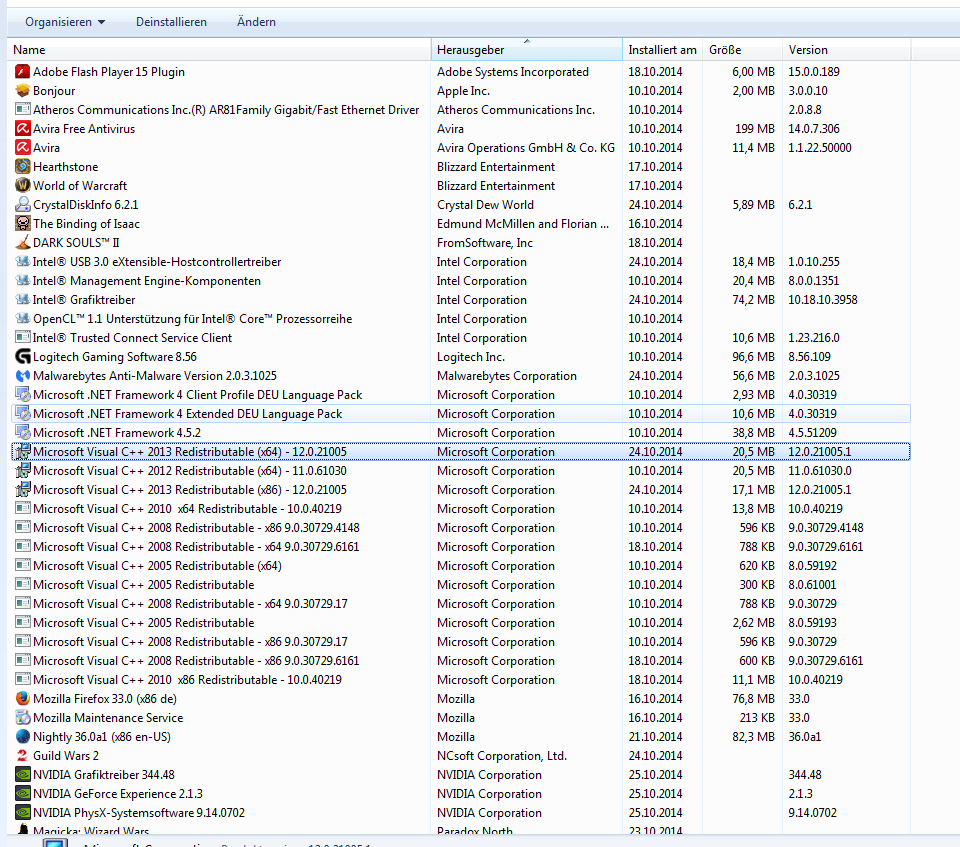
Task: Select Visual C++ 2008 Redistributable x64 9.0.30729.17
Action: [x=461, y=603]
